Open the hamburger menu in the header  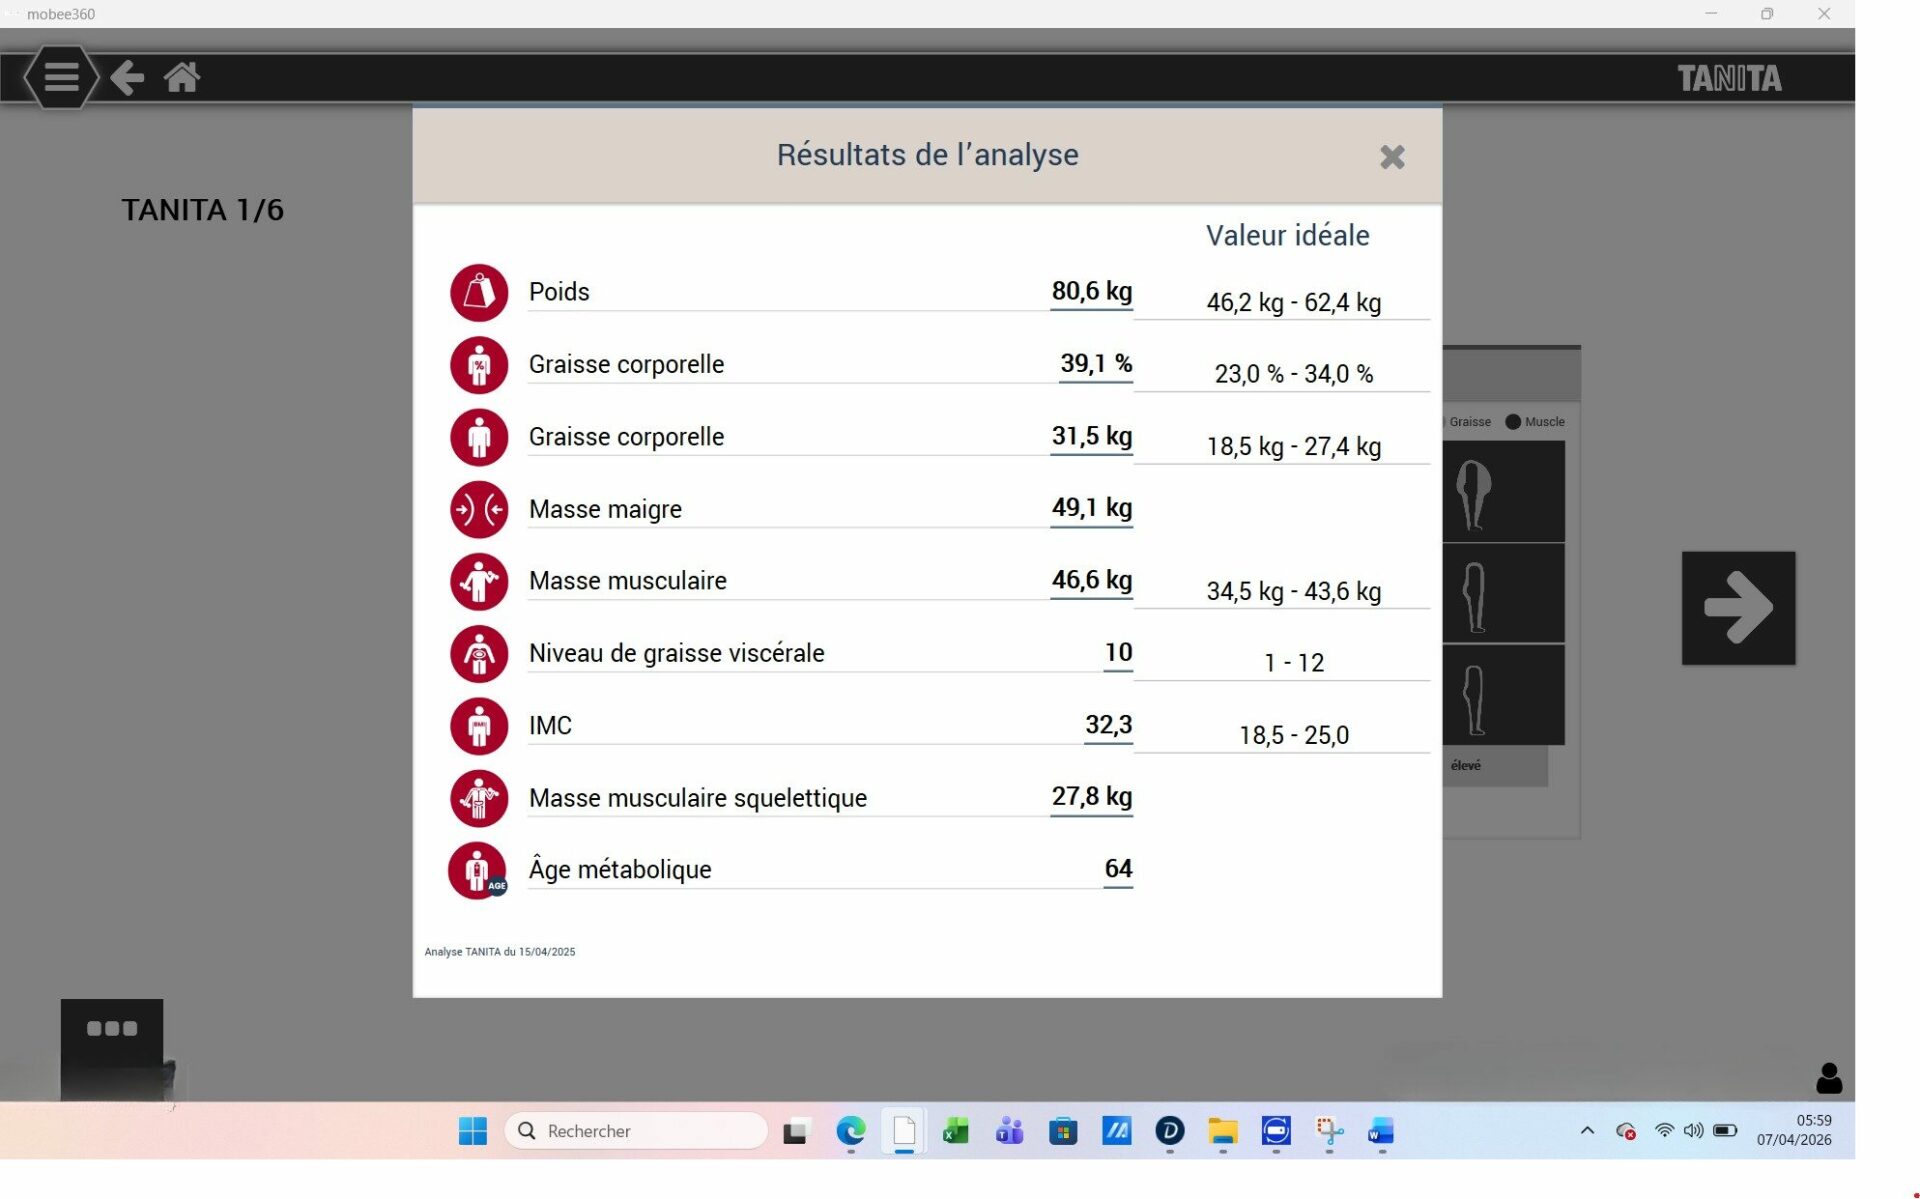(61, 77)
